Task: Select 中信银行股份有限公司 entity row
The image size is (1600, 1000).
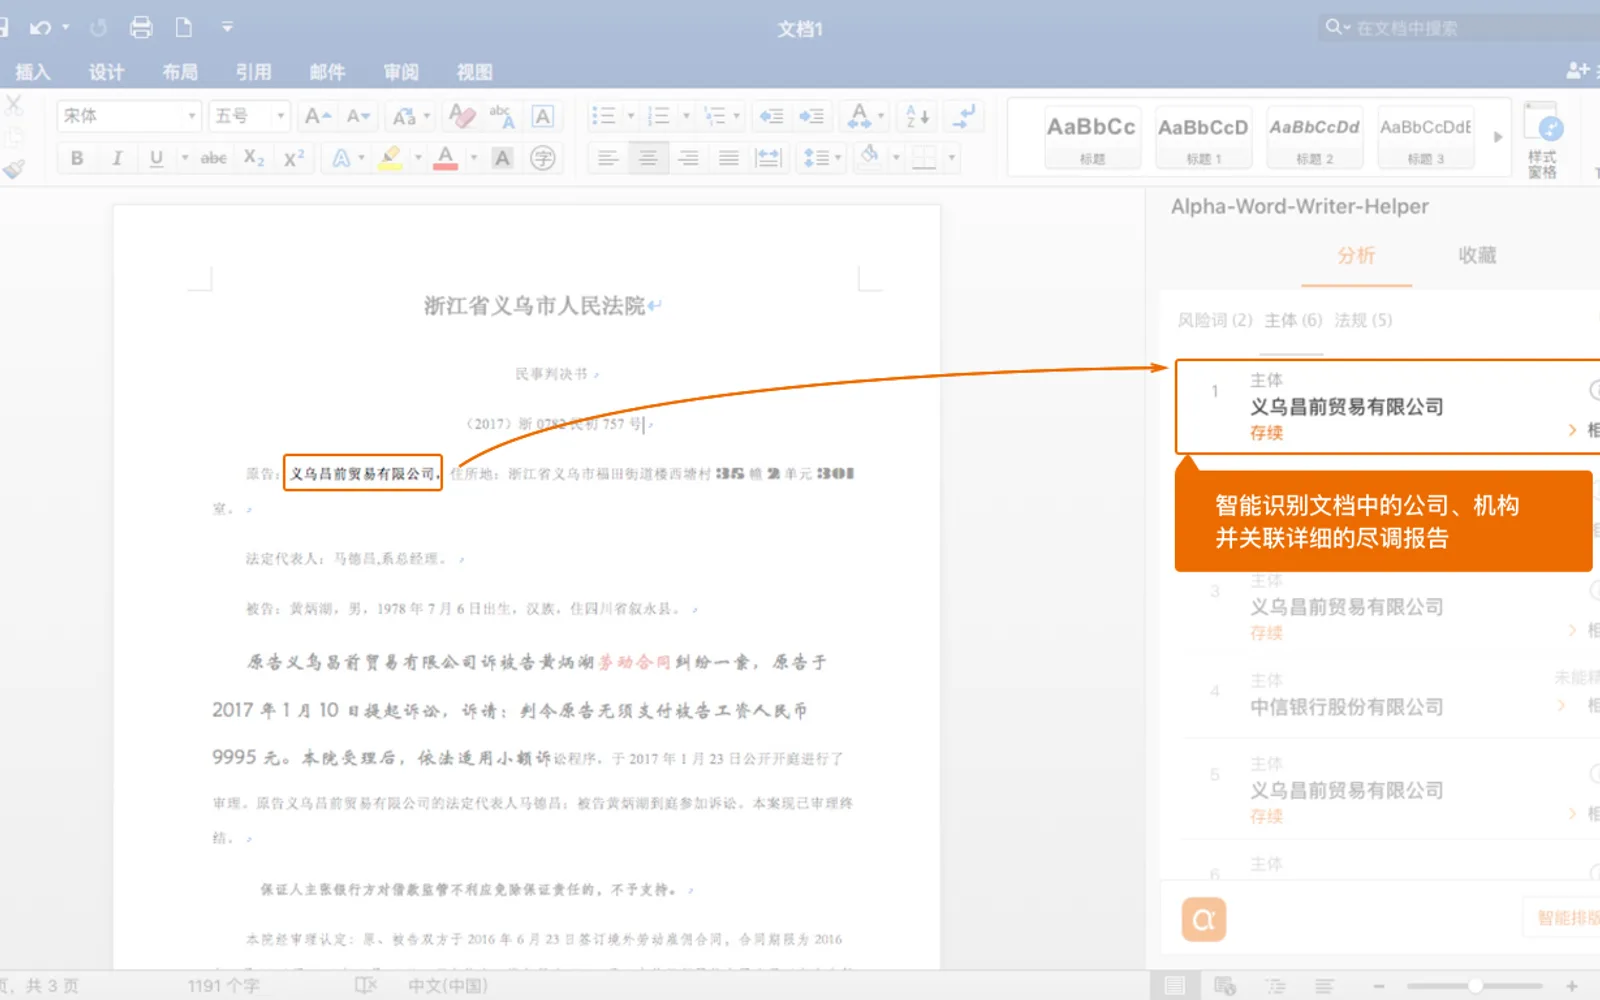Action: point(1390,695)
